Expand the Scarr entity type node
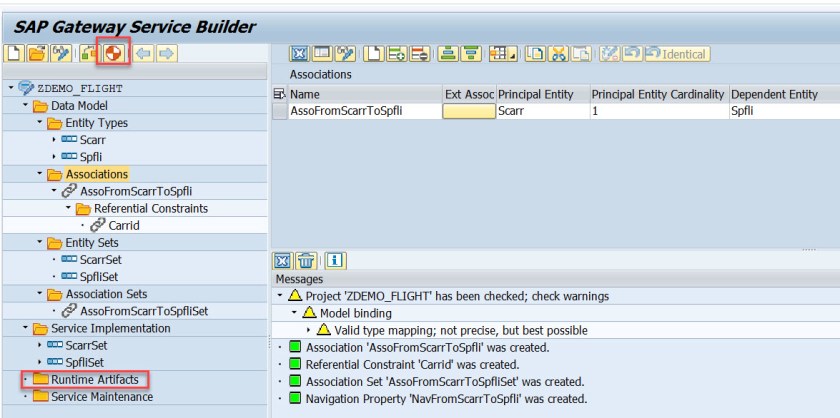The image size is (840, 418). [x=54, y=140]
